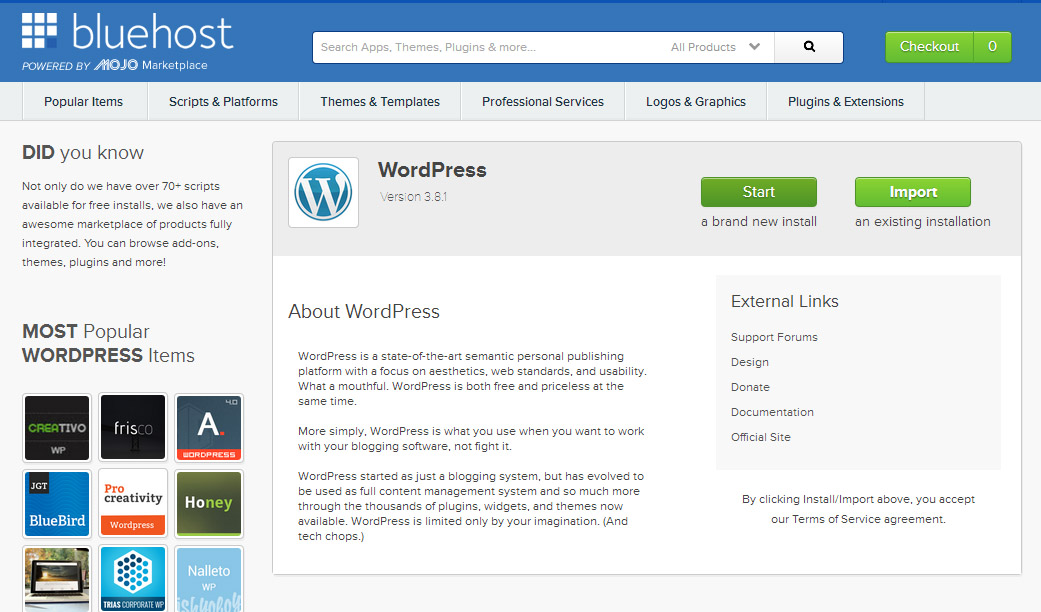
Task: Select the Frisco theme thumbnail
Action: click(133, 427)
